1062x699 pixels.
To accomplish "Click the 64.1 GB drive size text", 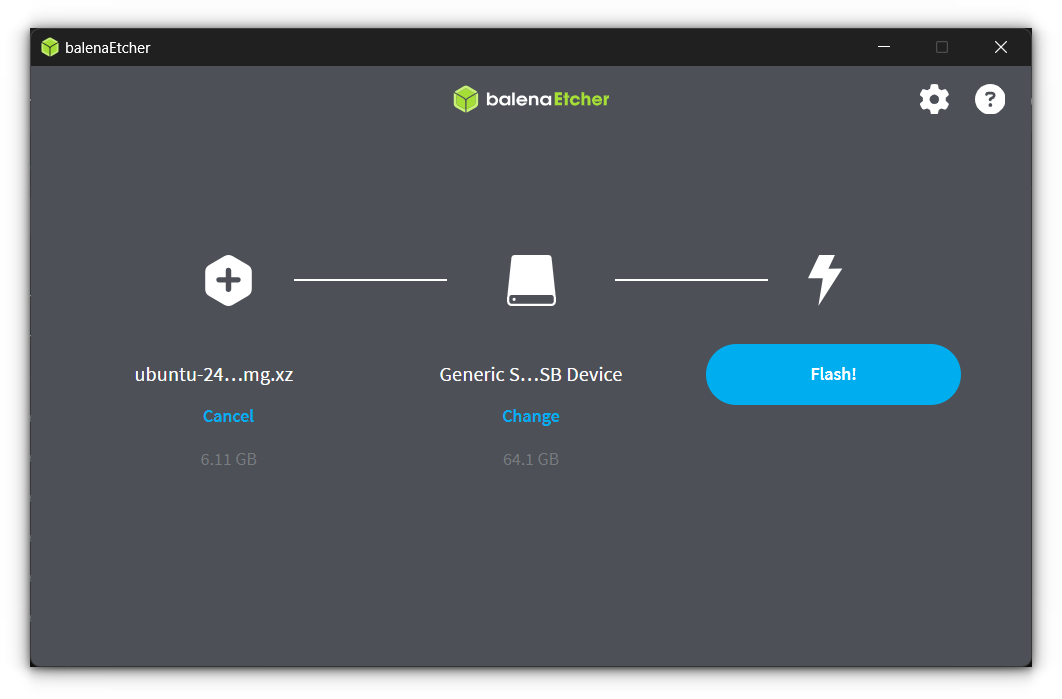I will (530, 460).
